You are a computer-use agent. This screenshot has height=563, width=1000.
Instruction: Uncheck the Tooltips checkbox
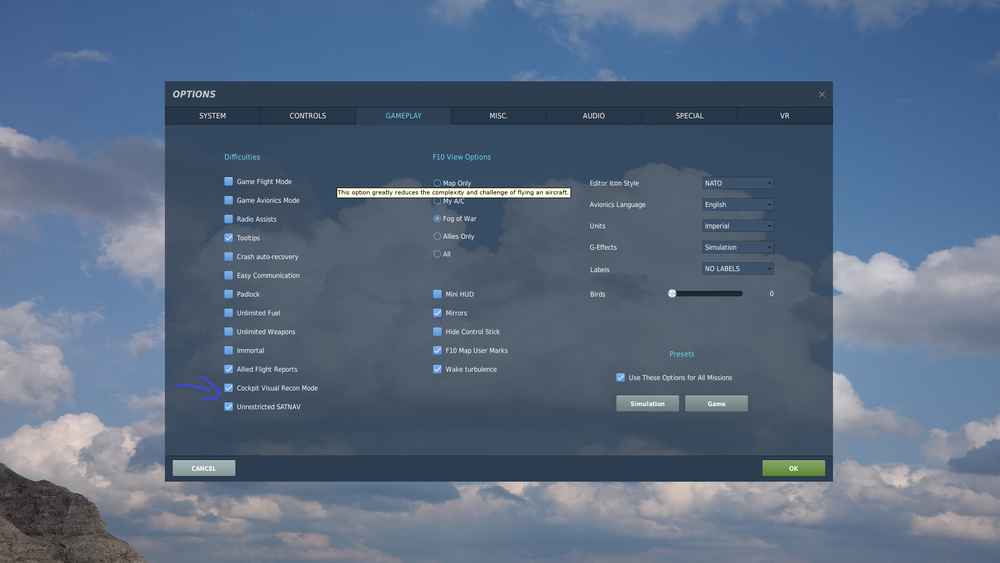point(228,238)
